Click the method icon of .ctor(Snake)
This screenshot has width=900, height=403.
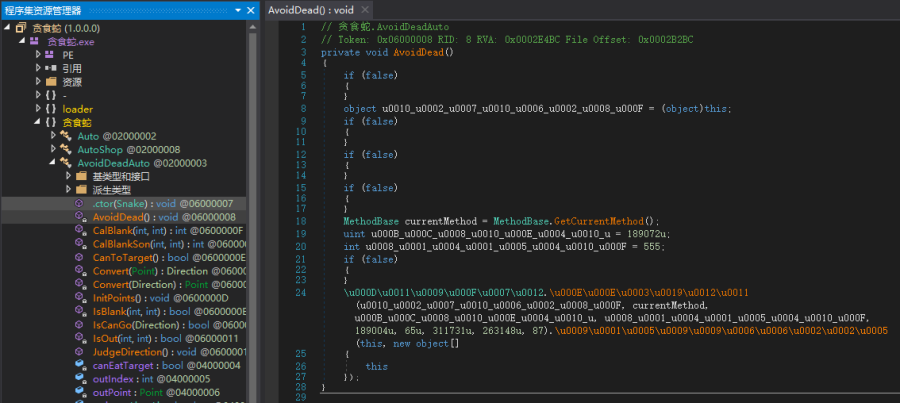[80, 203]
